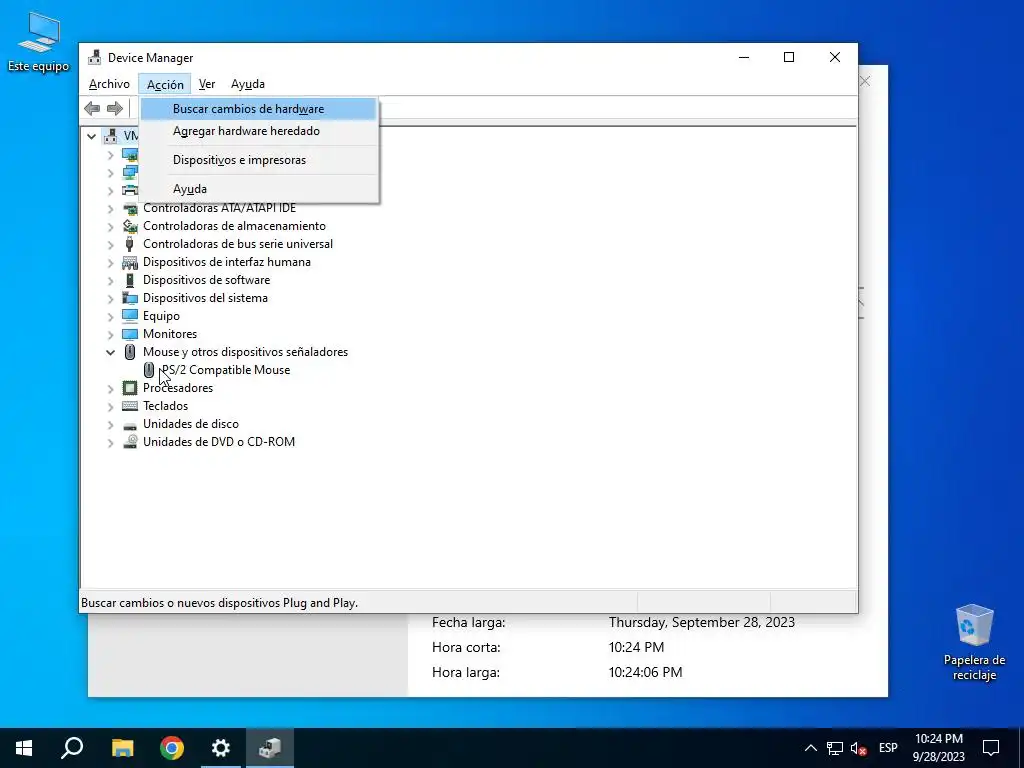Close the Acción menu via its label
1024x768 pixels.
tap(165, 84)
